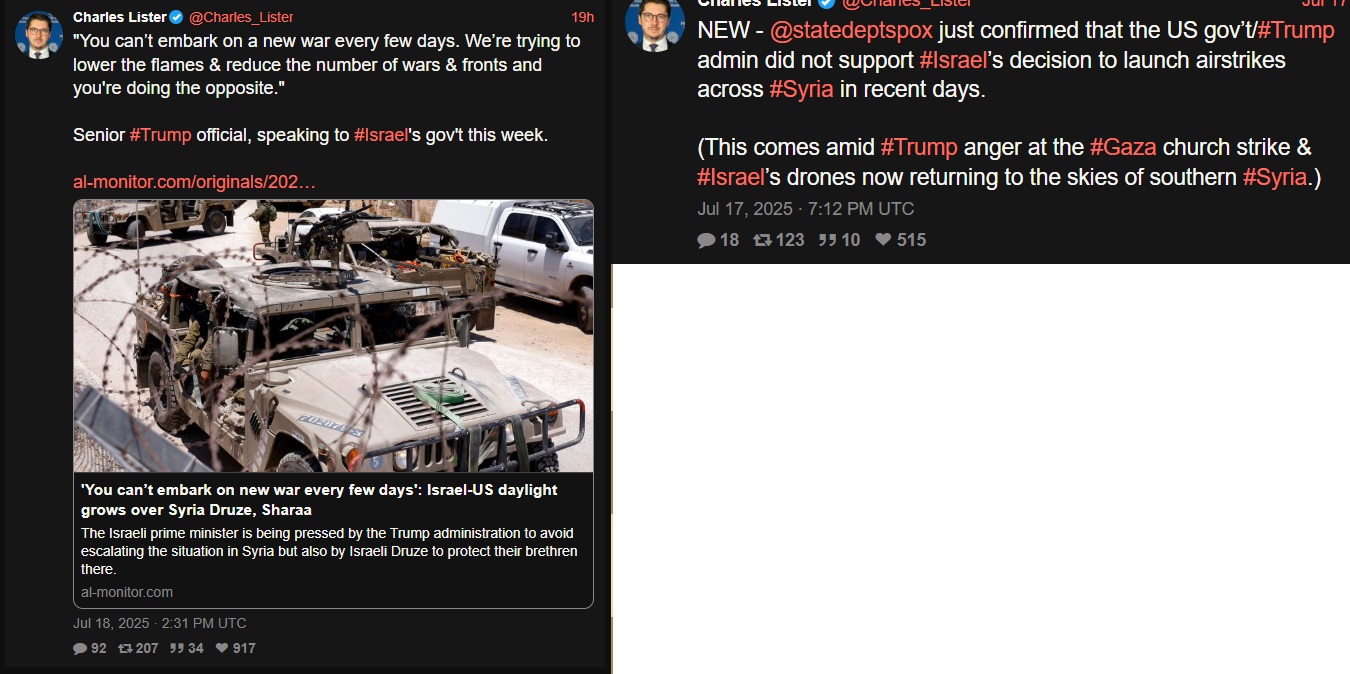Open the #Gaza hashtag
The height and width of the screenshot is (674, 1350).
click(x=1123, y=147)
